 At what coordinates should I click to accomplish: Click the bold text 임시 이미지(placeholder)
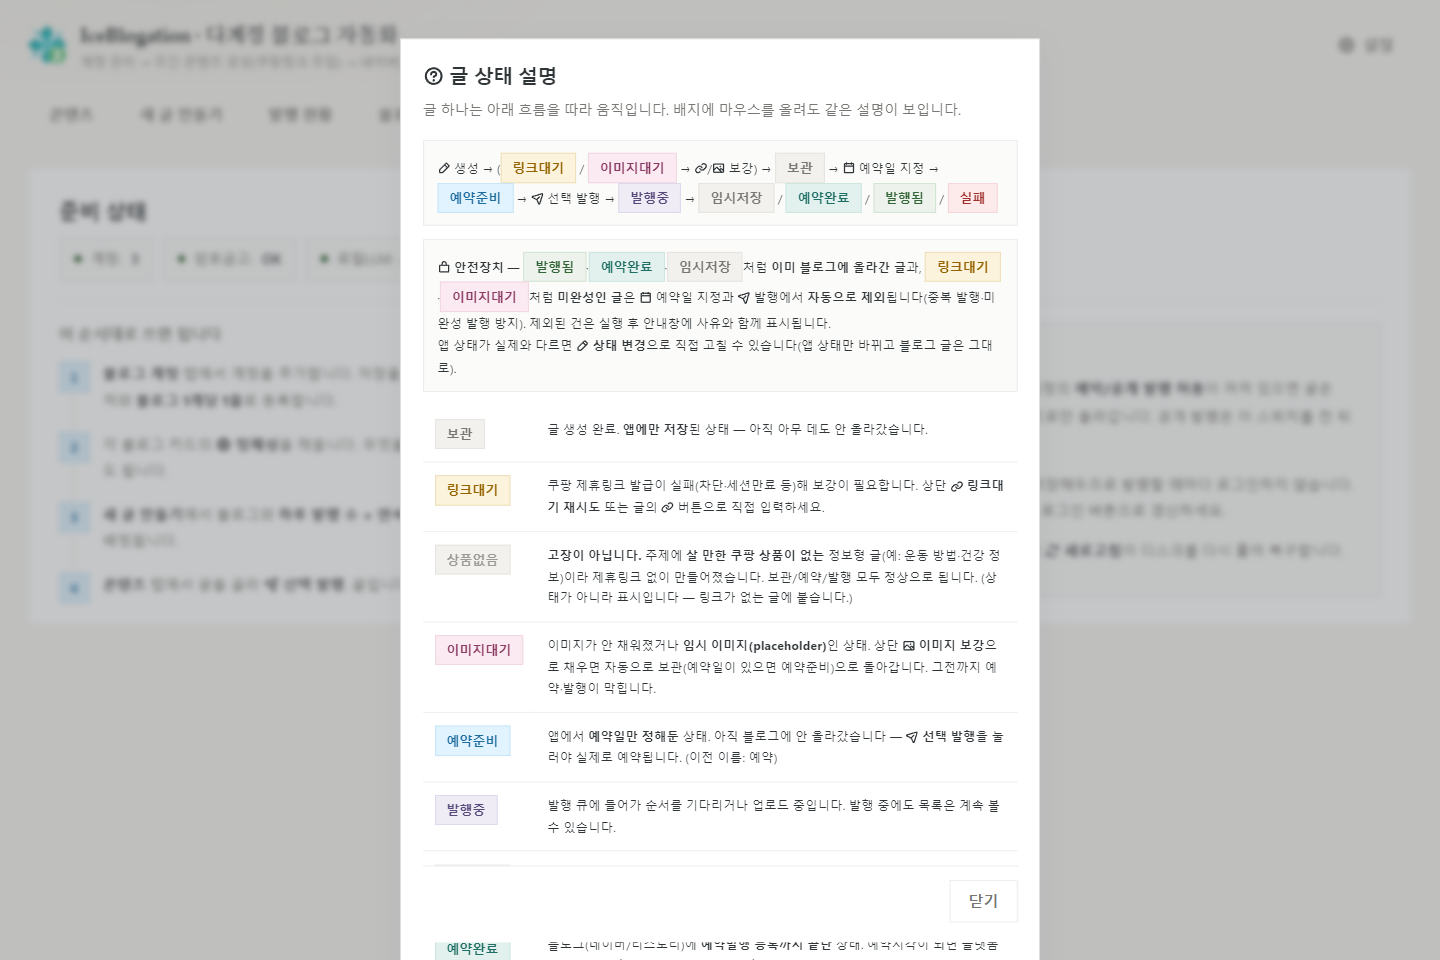point(755,646)
